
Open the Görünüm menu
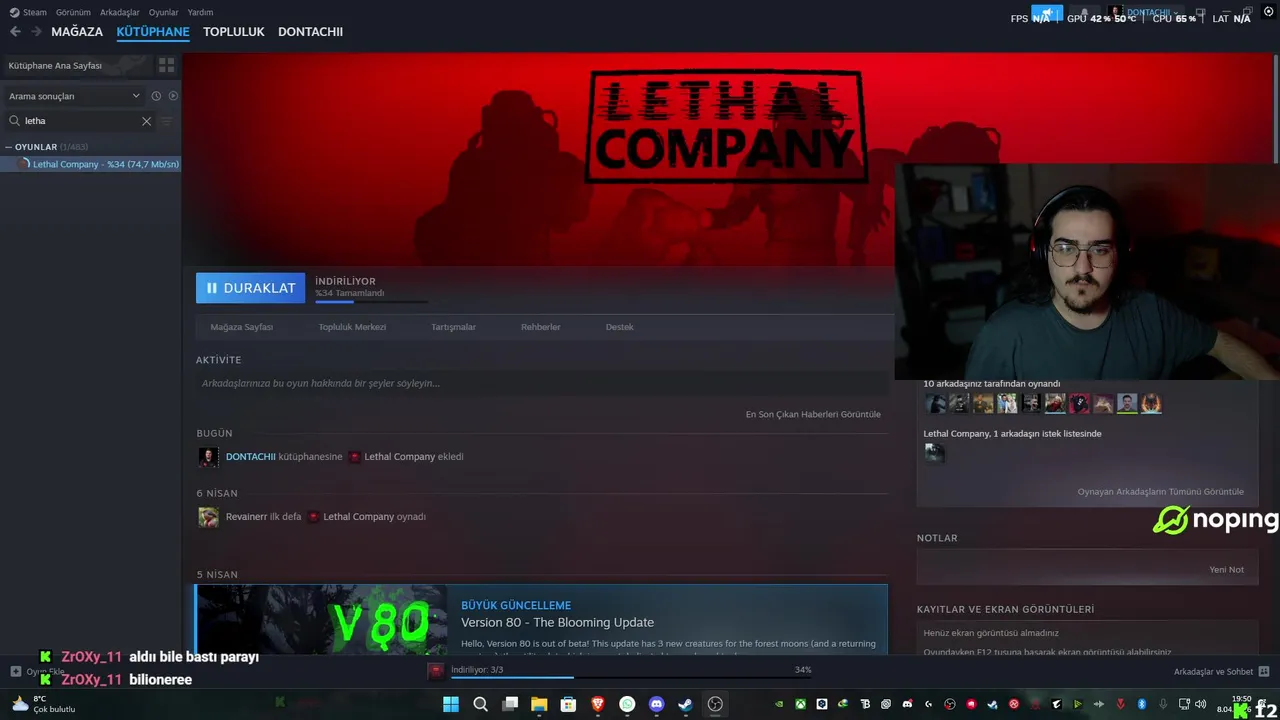73,12
